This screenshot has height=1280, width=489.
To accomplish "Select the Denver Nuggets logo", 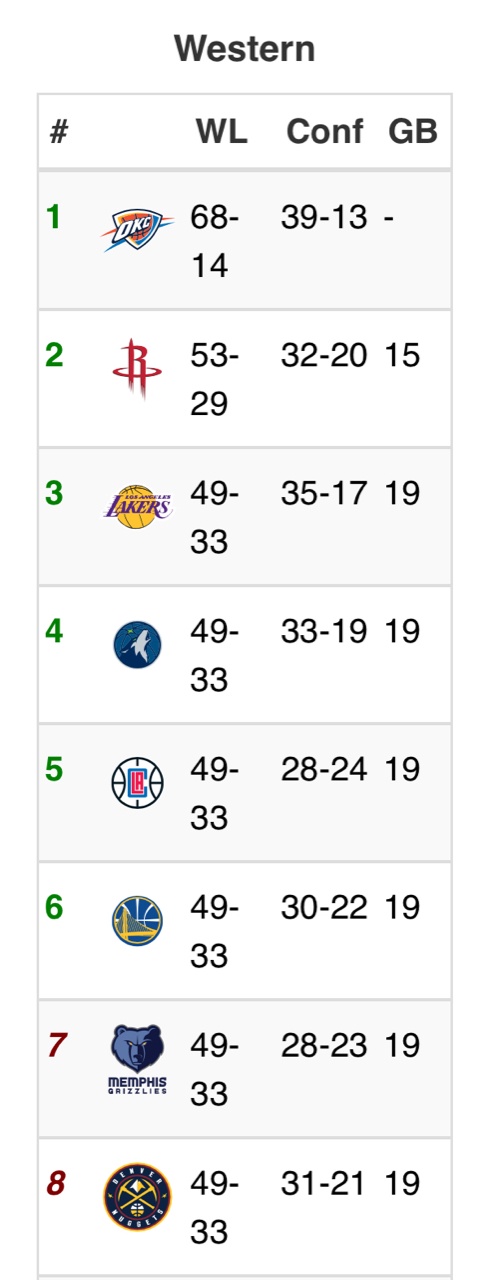I will coord(137,1197).
